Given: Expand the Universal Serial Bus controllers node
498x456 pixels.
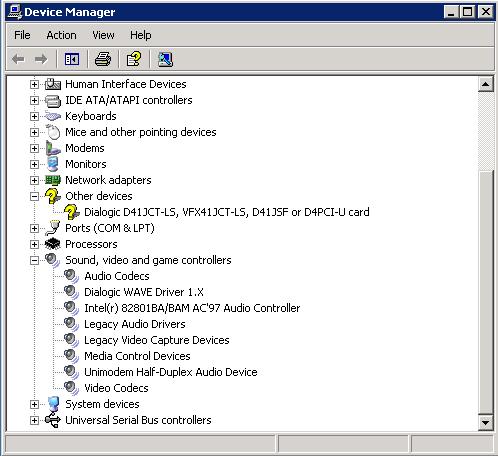Looking at the screenshot, I should 34,420.
